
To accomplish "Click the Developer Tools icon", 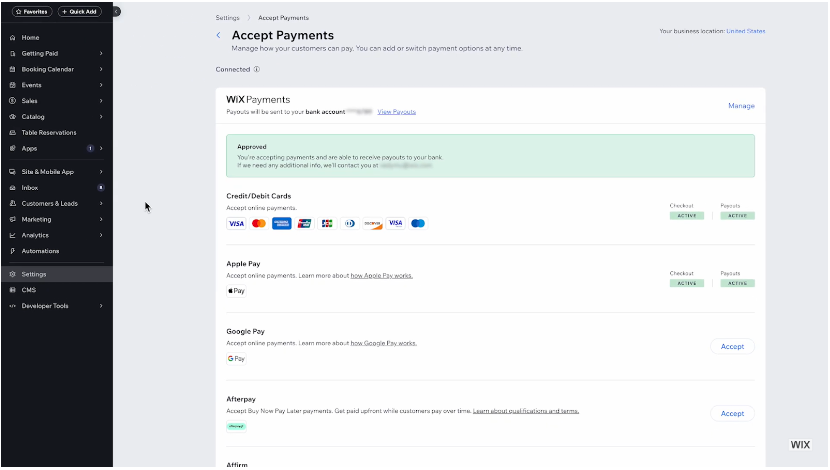I will [x=13, y=306].
